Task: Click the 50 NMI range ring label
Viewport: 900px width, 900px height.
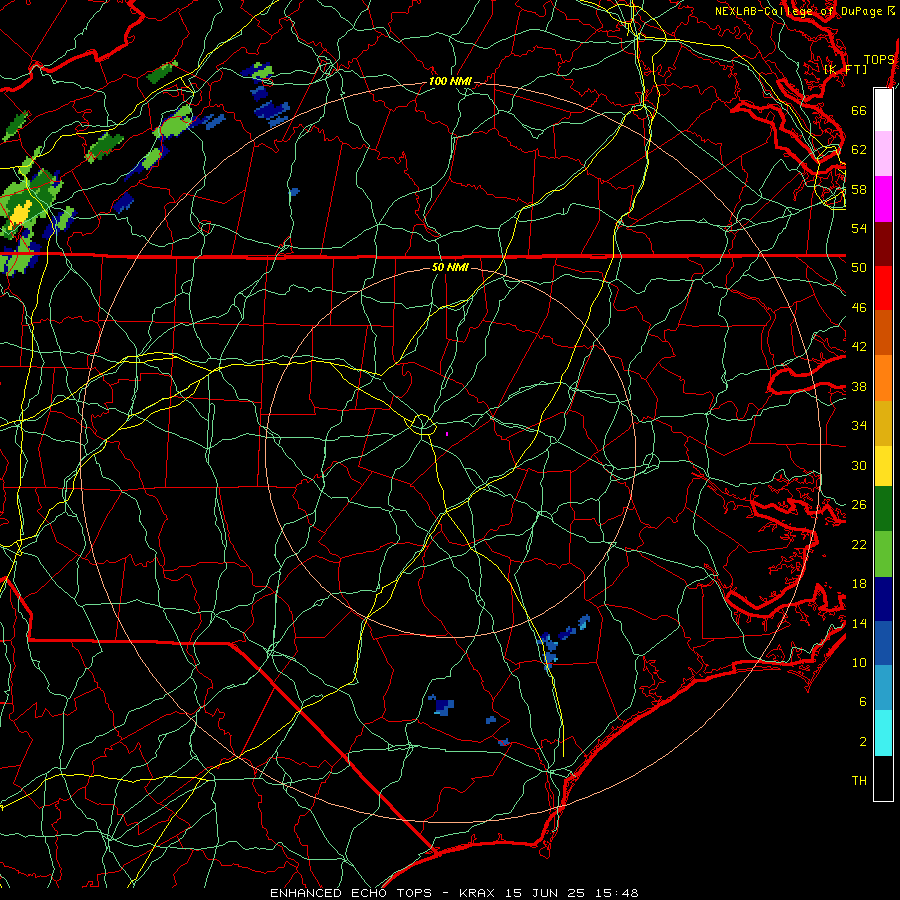Action: pos(450,267)
